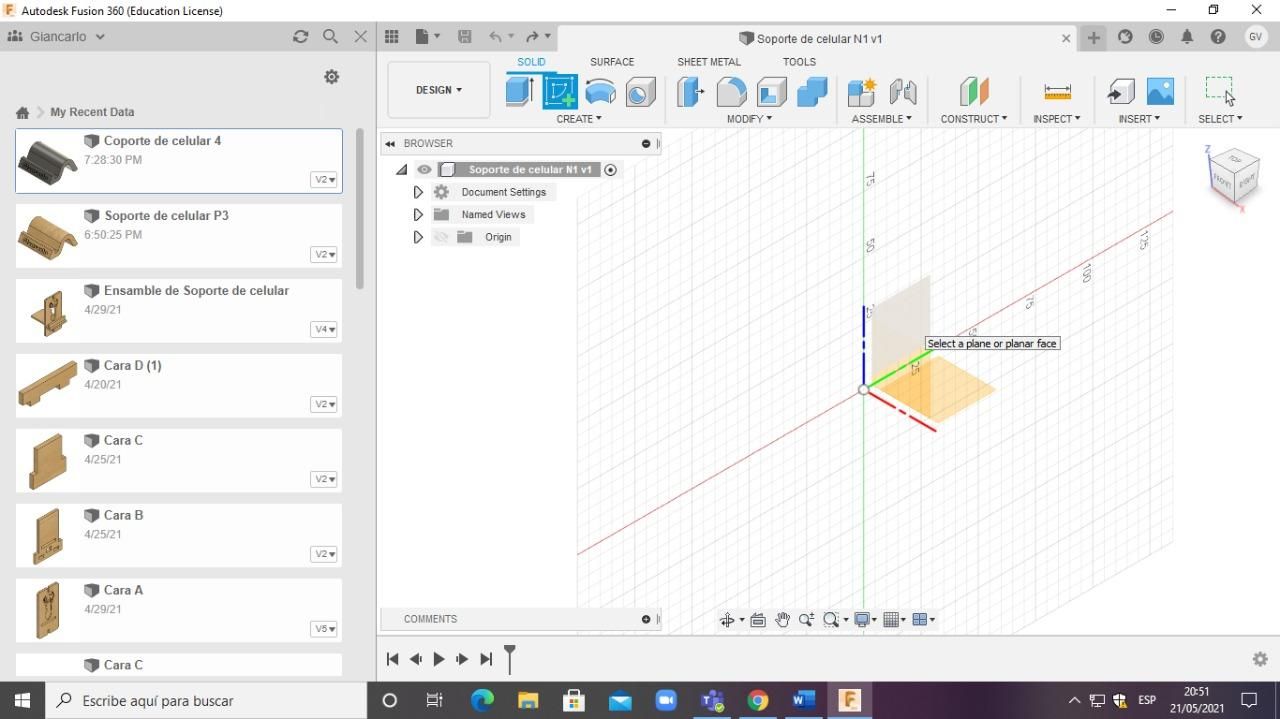Image resolution: width=1280 pixels, height=719 pixels.
Task: Switch to the SHEET METAL tab
Action: (x=709, y=62)
